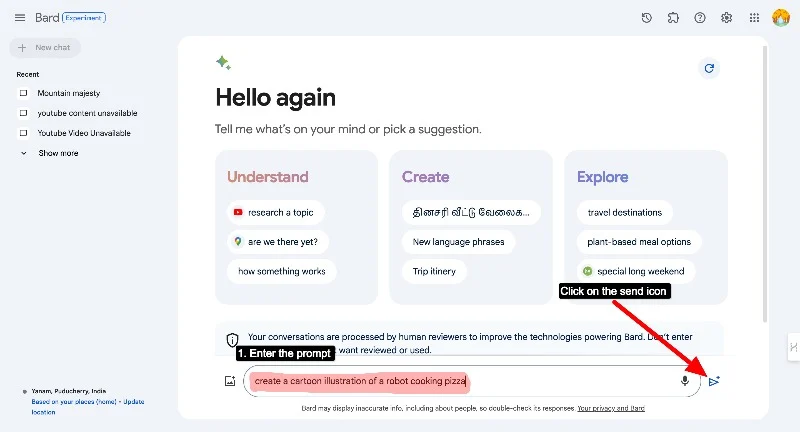
Task: Refresh suggestions with the reload icon
Action: [x=709, y=68]
